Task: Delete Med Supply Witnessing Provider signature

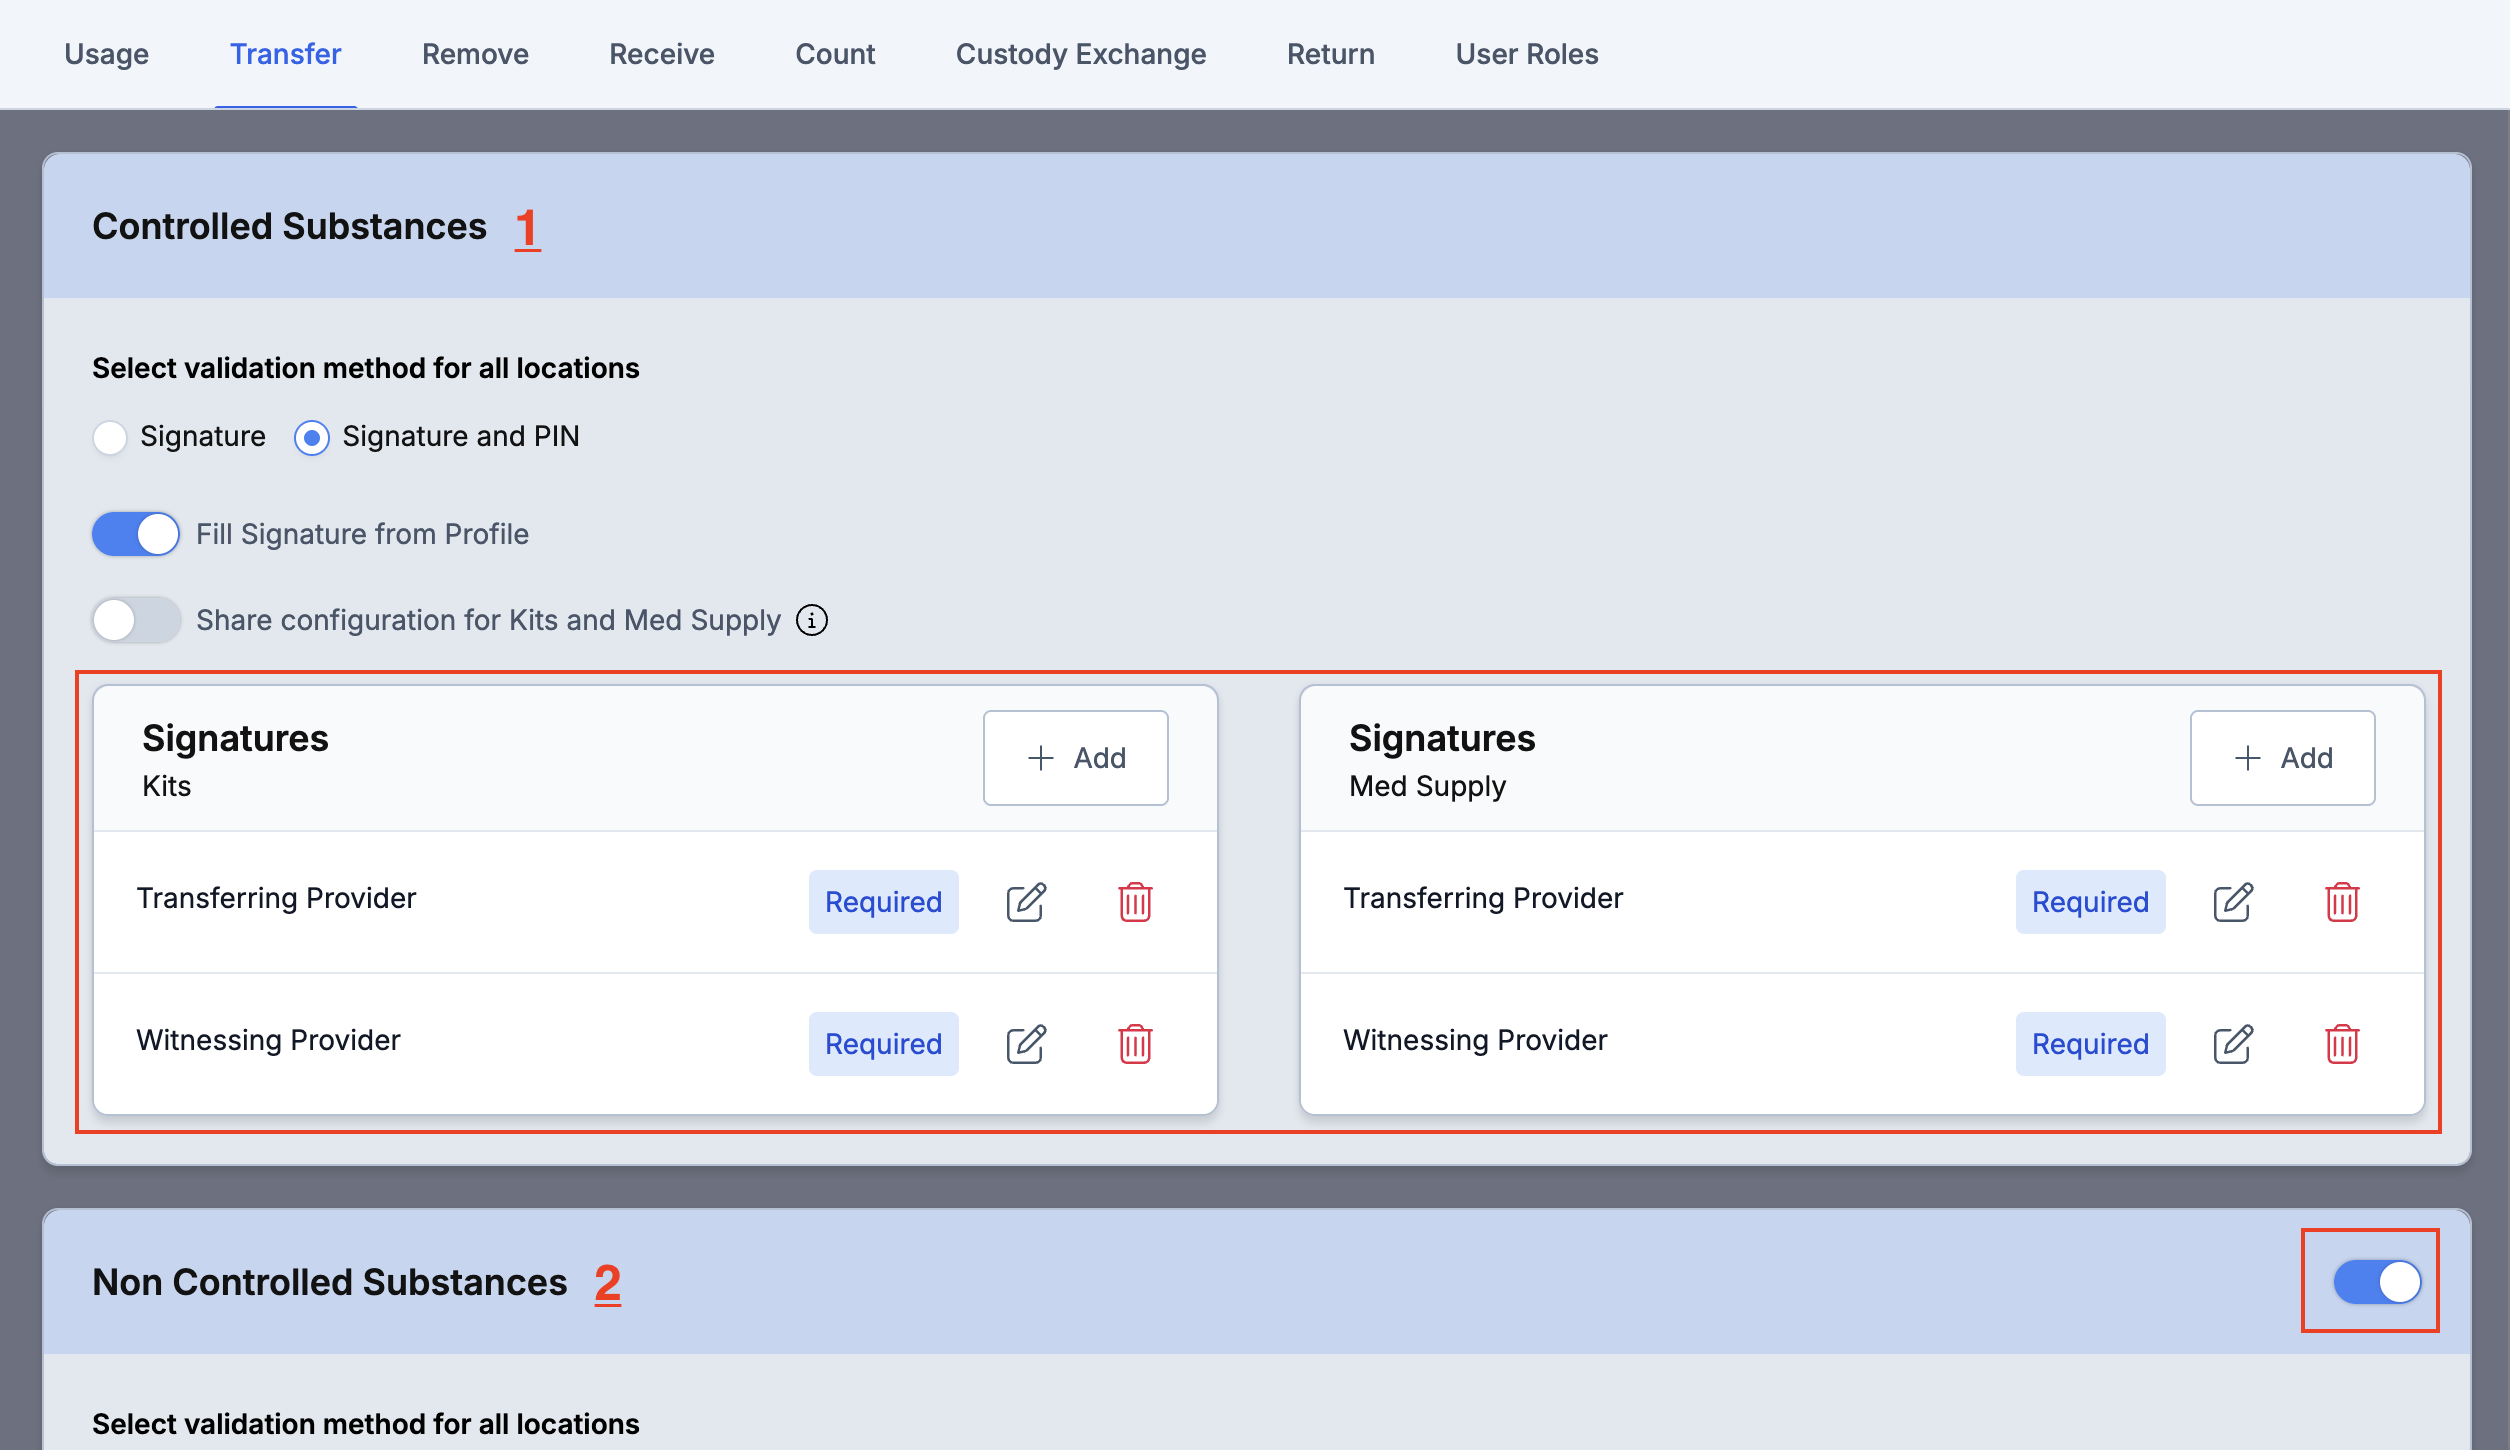Action: (2342, 1044)
